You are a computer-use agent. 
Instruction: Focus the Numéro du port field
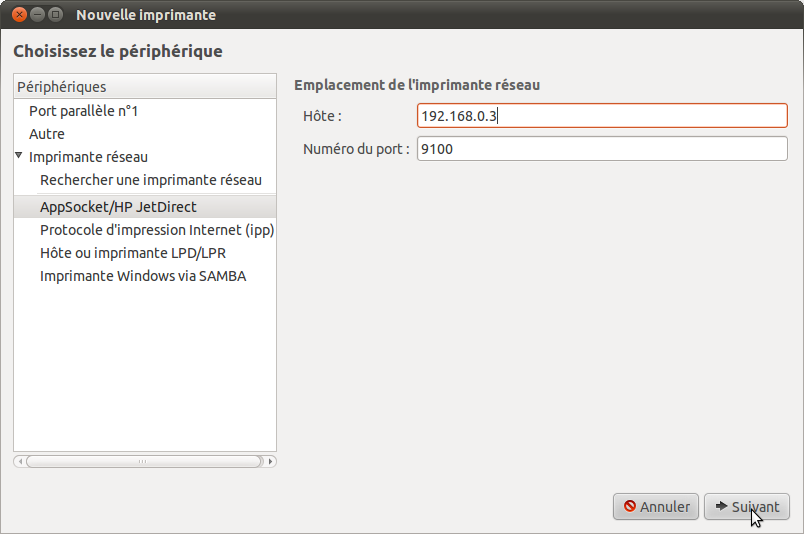(602, 149)
